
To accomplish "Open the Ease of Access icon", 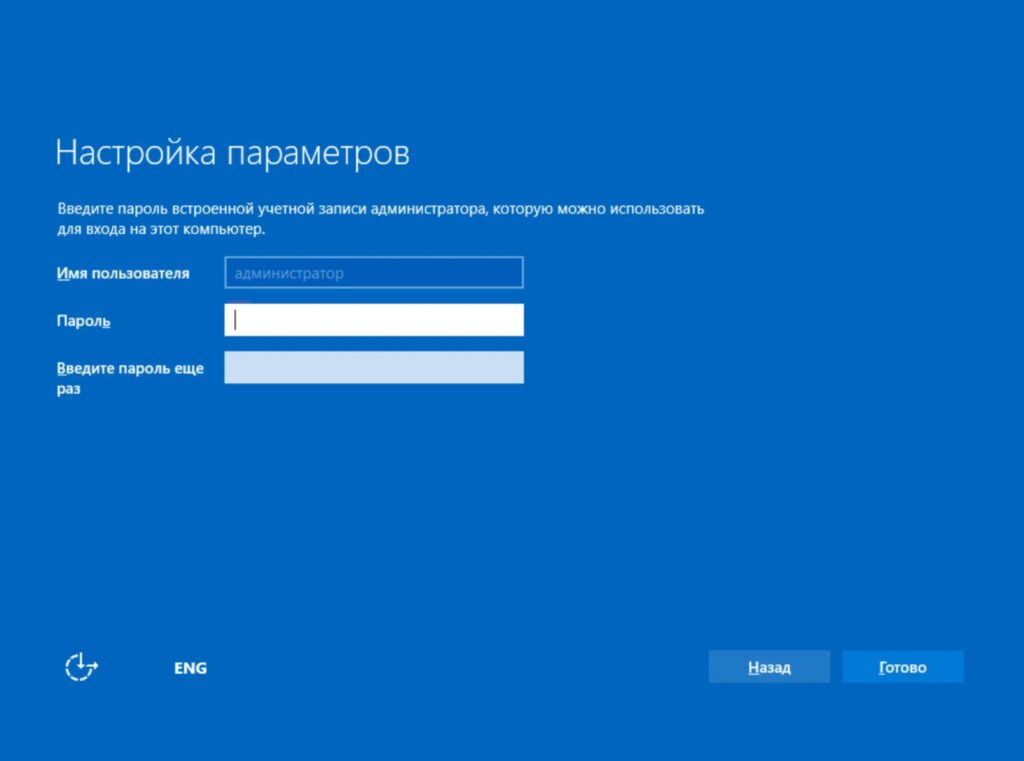I will (x=81, y=667).
